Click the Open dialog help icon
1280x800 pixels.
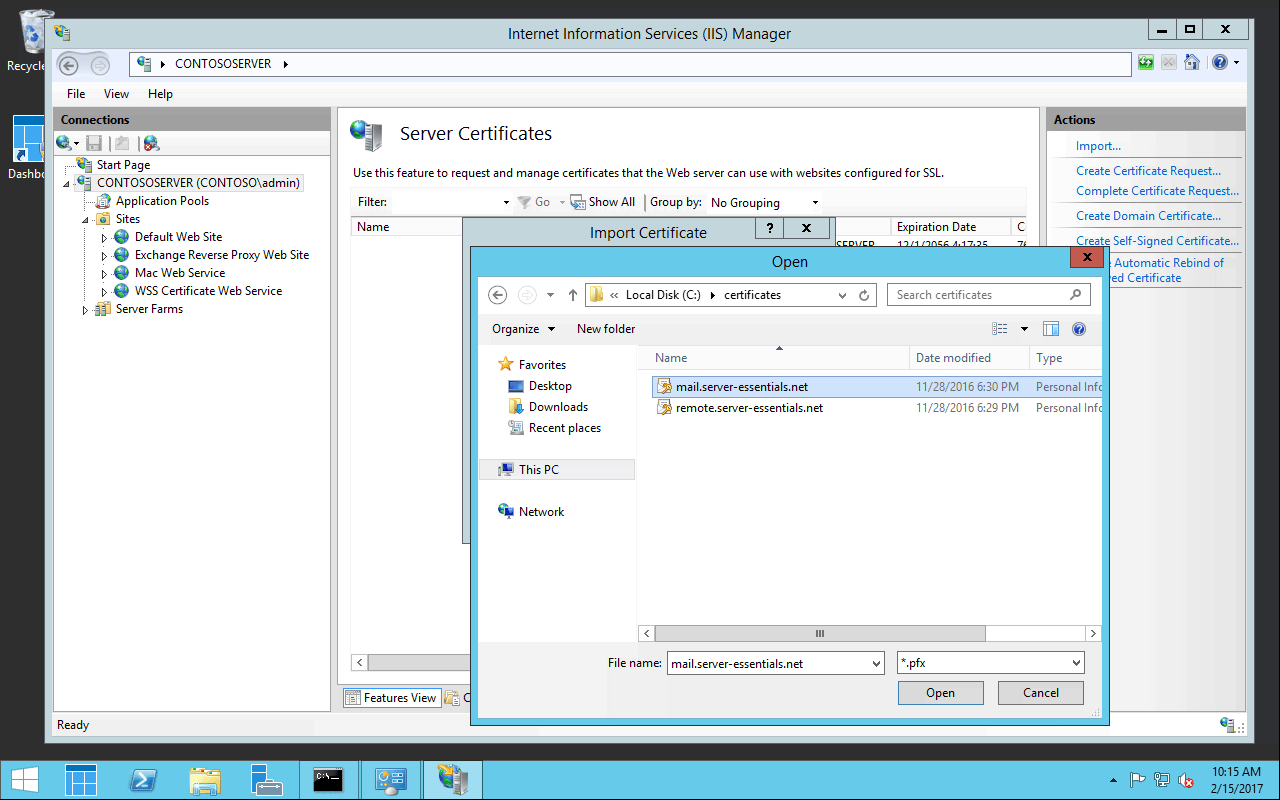(x=1079, y=329)
